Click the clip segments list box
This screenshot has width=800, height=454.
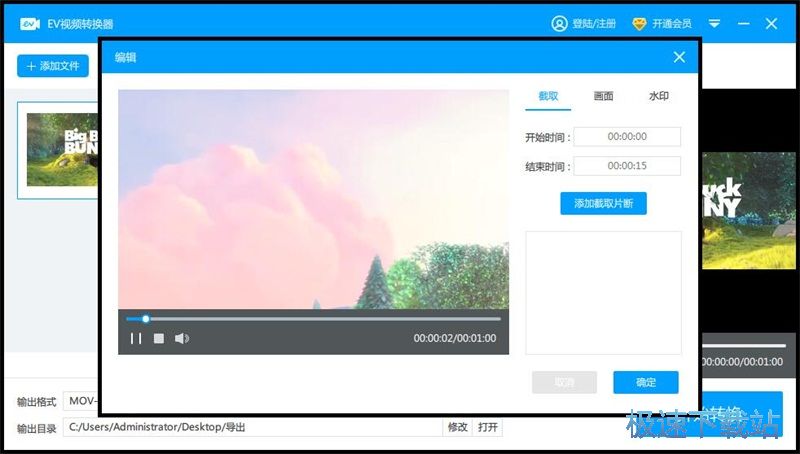(x=604, y=293)
